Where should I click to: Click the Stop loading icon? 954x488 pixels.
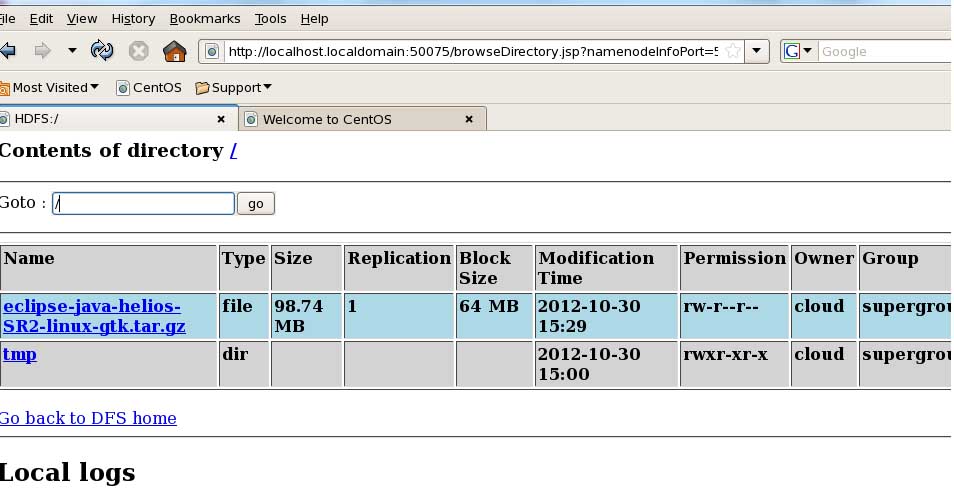click(139, 51)
